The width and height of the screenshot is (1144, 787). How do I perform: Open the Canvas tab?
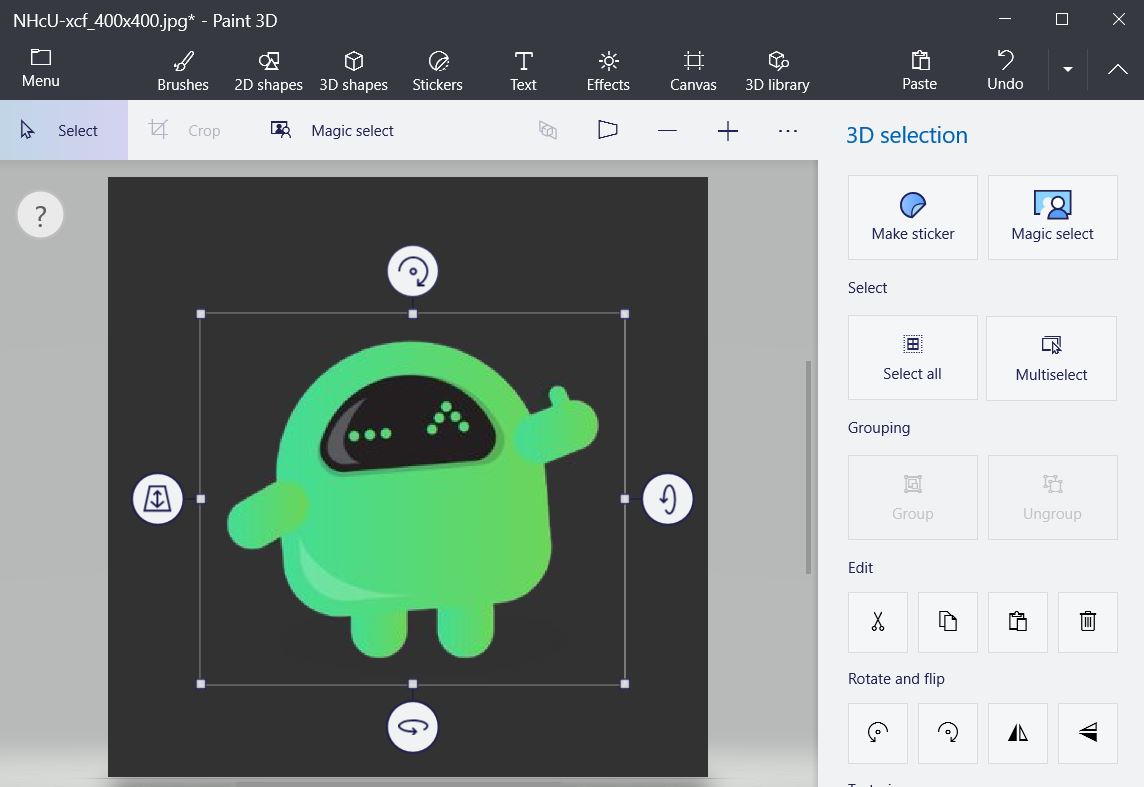coord(693,71)
